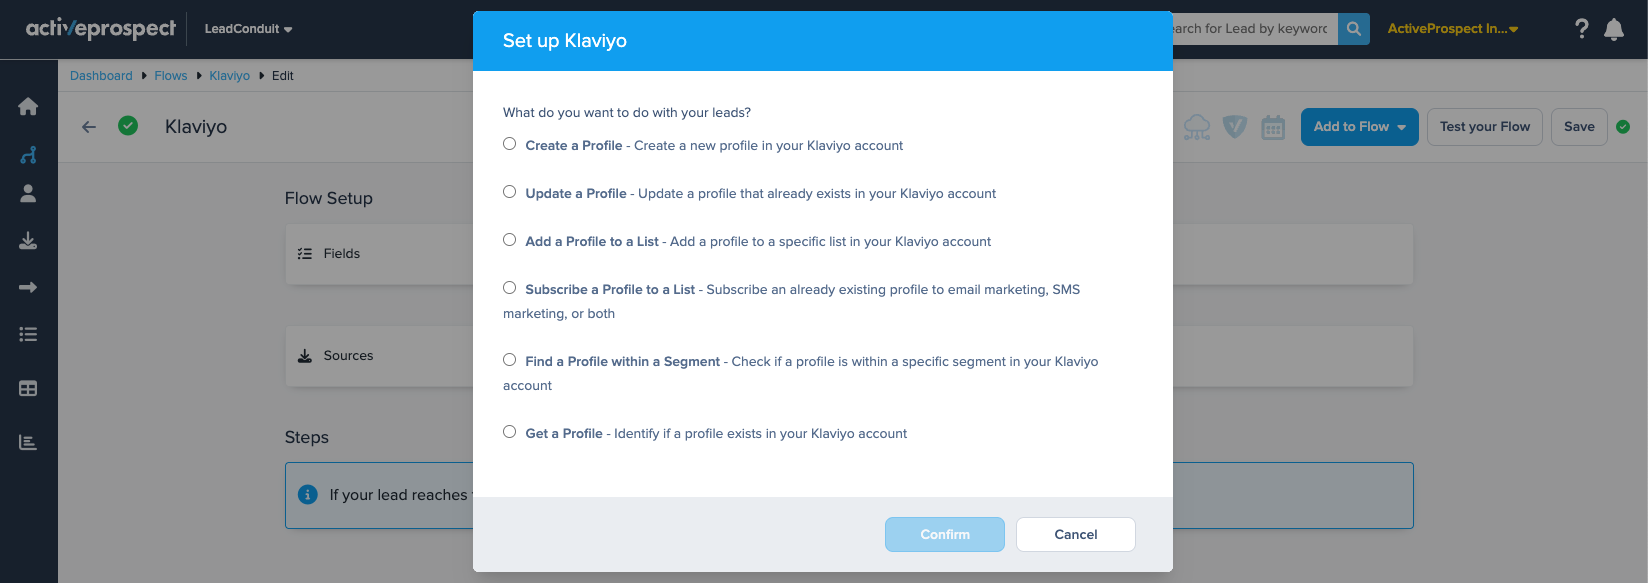This screenshot has height=583, width=1648.
Task: Click the notifications bell icon
Action: pos(1614,29)
